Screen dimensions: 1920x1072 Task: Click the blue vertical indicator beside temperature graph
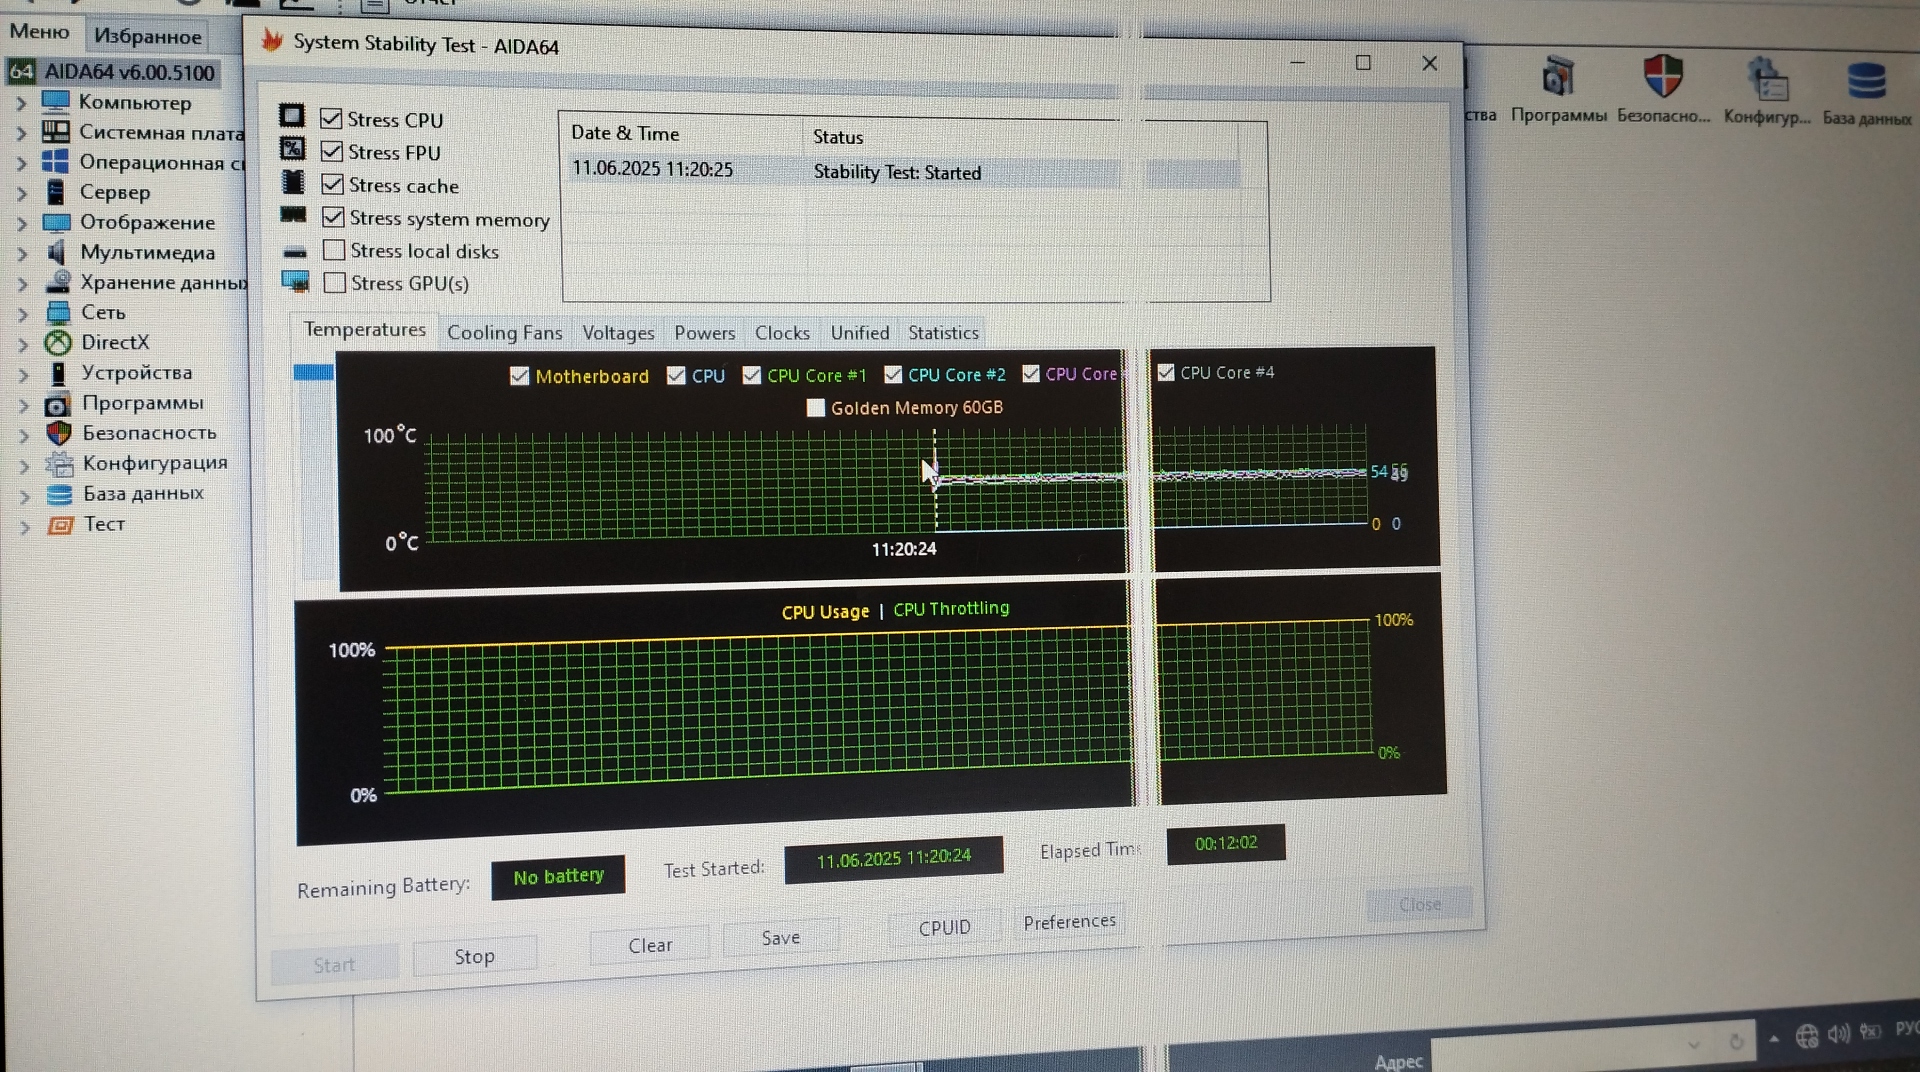click(313, 373)
